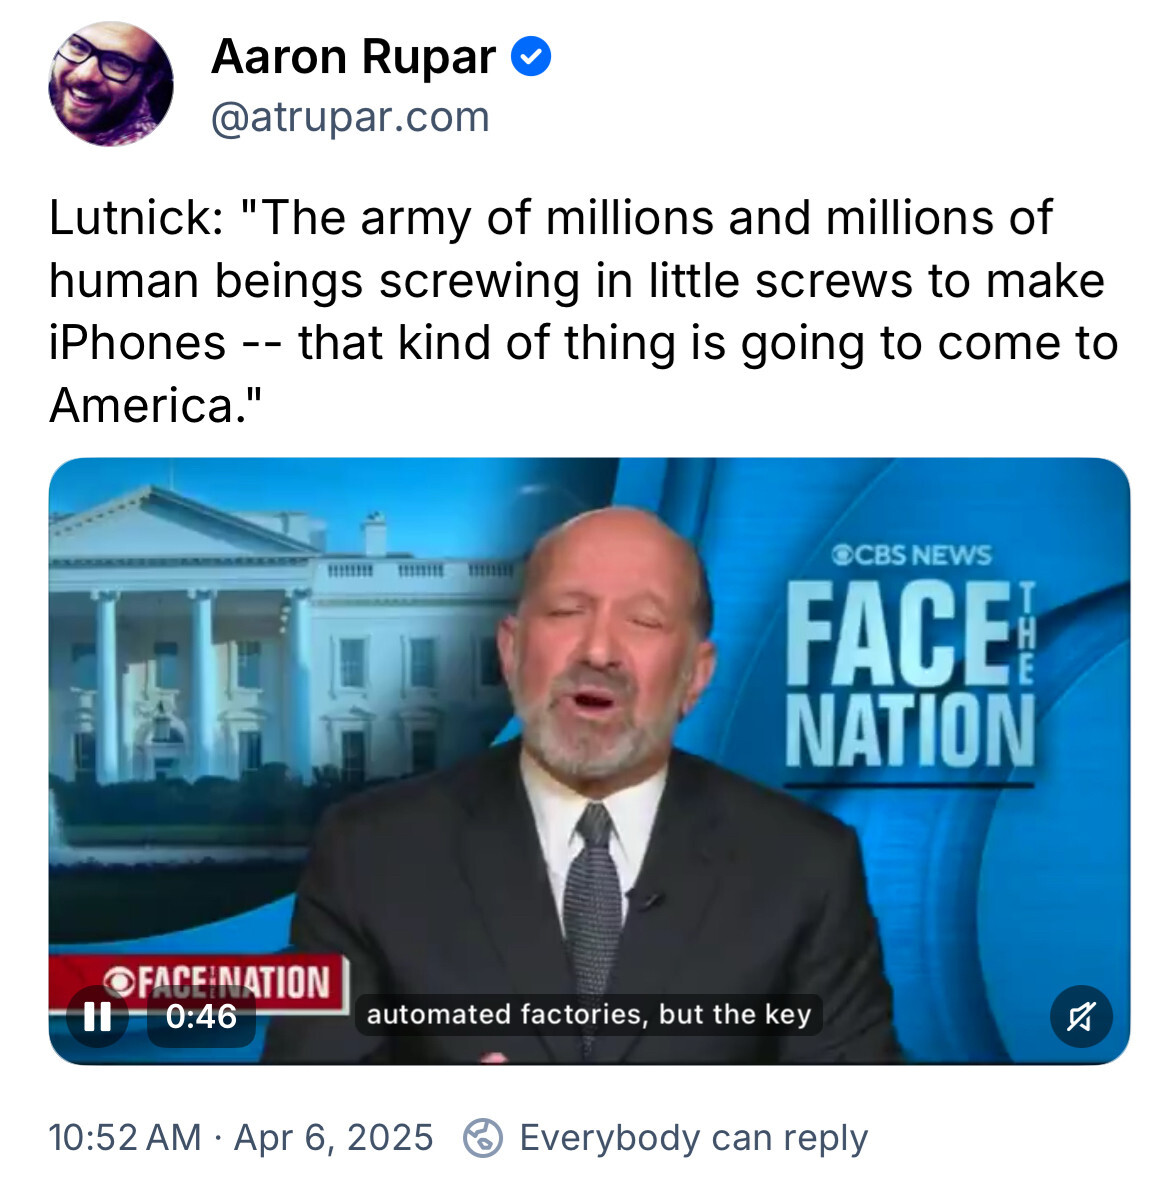
Task: Pause the playing video
Action: click(x=97, y=1017)
